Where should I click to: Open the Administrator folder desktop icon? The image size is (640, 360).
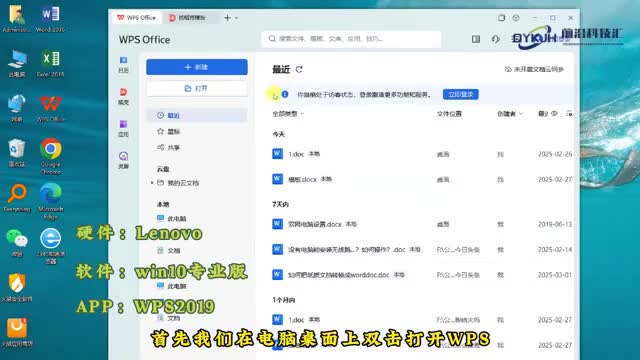tap(17, 19)
